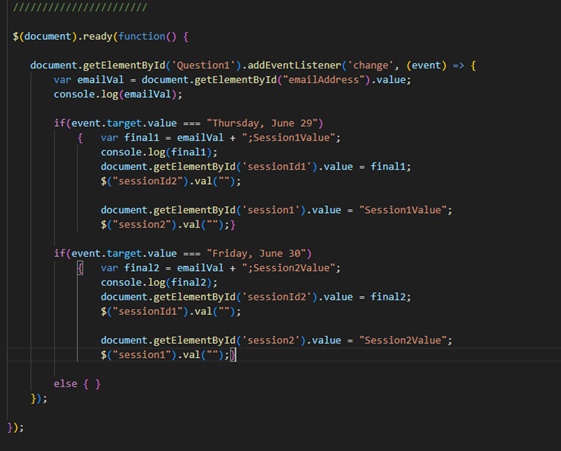Viewport: 561px width, 451px height.
Task: Click the "emailAddress" string literal
Action: pyautogui.click(x=324, y=80)
